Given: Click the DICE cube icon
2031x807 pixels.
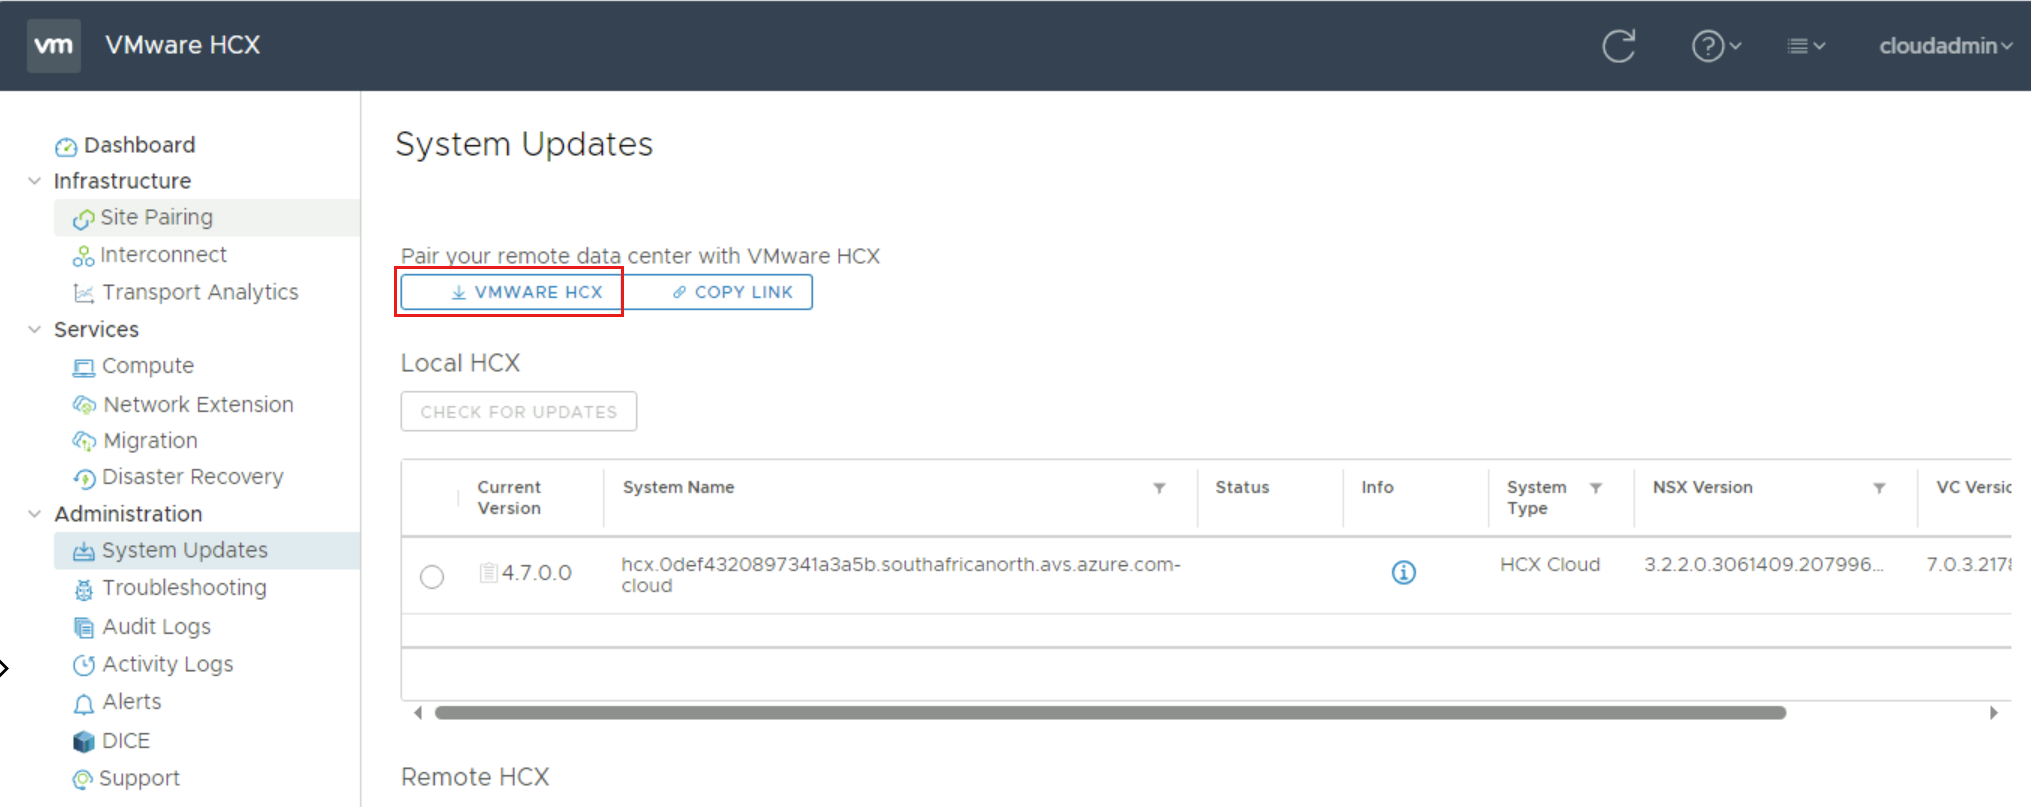Looking at the screenshot, I should tap(84, 741).
